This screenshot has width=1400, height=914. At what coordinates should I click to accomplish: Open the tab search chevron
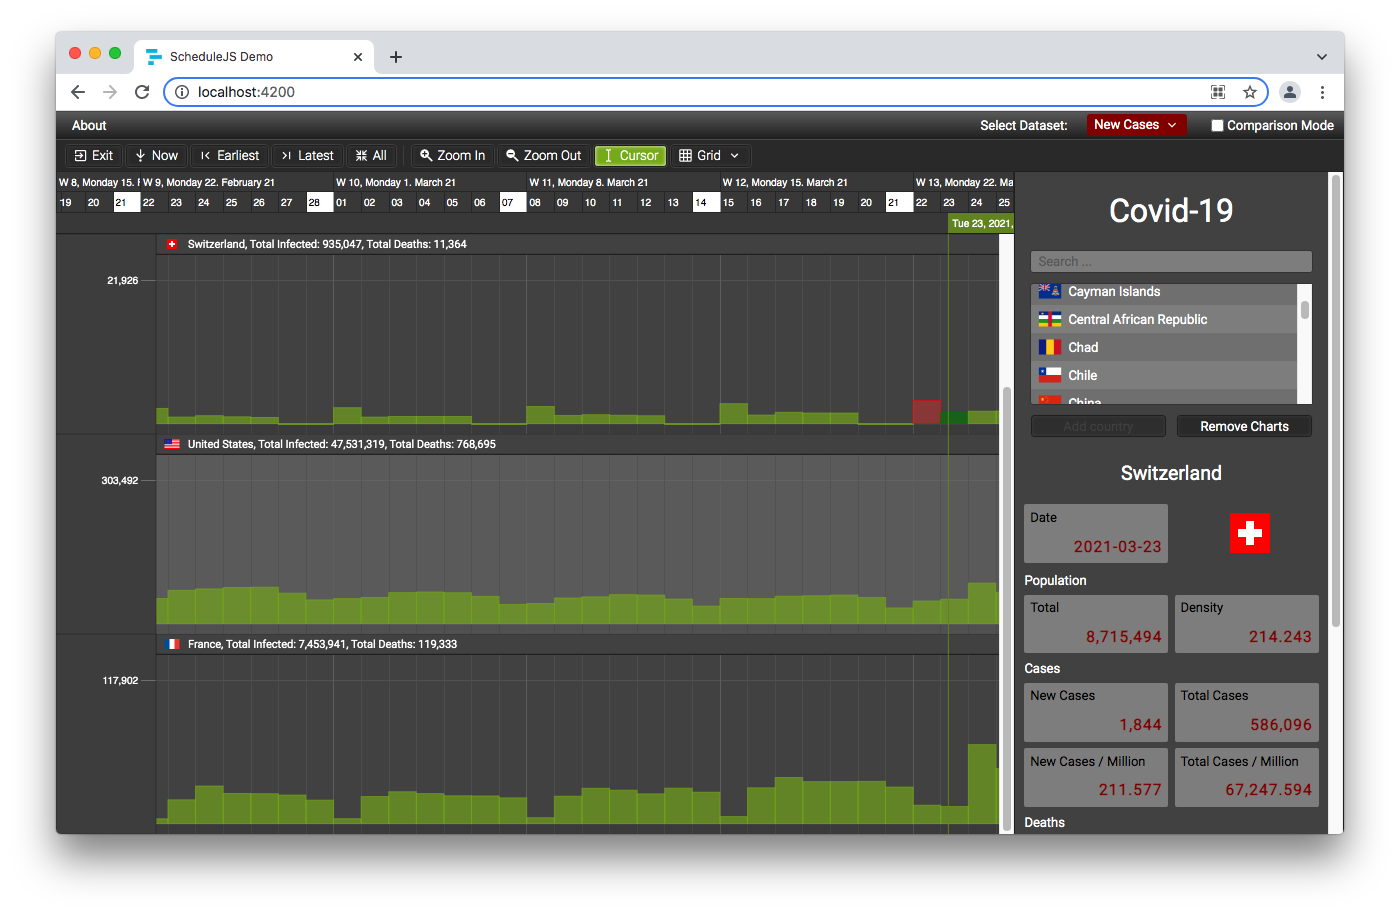[1322, 57]
